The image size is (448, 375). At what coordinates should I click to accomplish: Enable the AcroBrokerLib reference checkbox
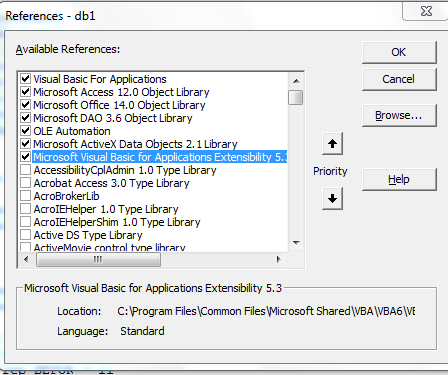[x=25, y=196]
